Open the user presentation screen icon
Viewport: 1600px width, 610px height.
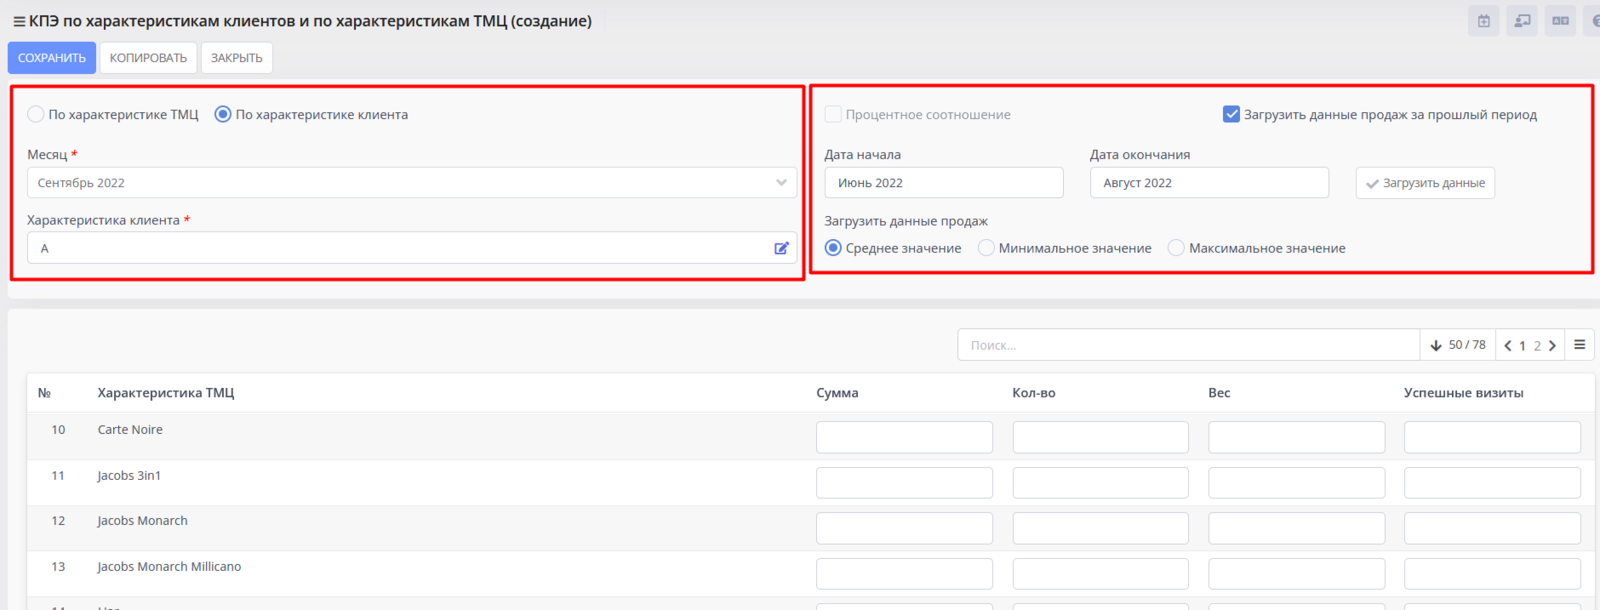1522,21
